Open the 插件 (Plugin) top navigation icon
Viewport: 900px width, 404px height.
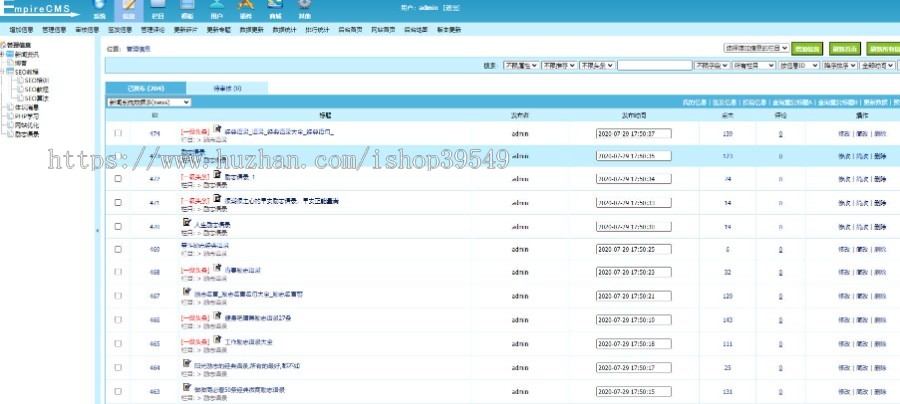[x=246, y=5]
